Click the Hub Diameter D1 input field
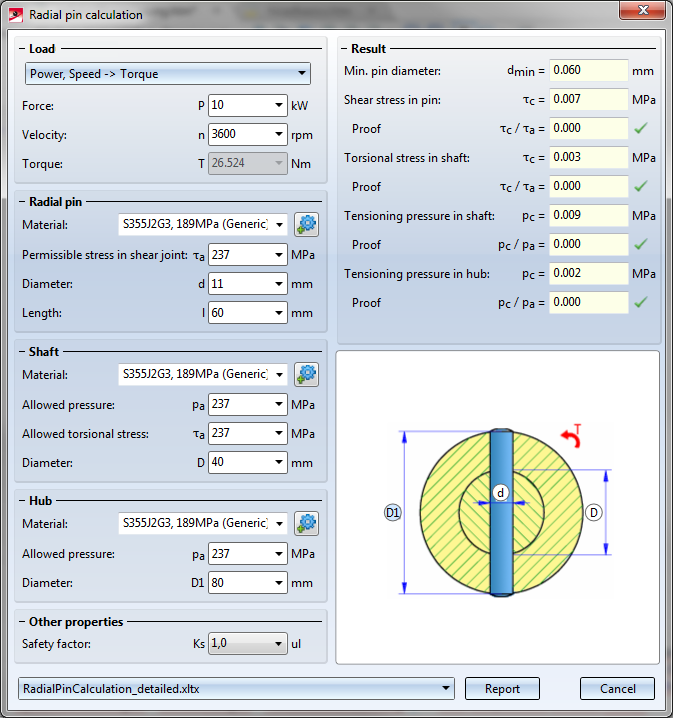 pyautogui.click(x=238, y=583)
